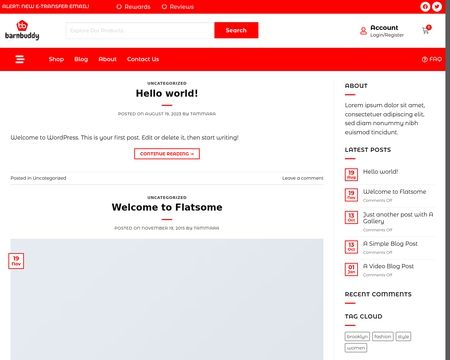This screenshot has width=450, height=360.
Task: Click the 19 Aug date badge
Action: (351, 174)
